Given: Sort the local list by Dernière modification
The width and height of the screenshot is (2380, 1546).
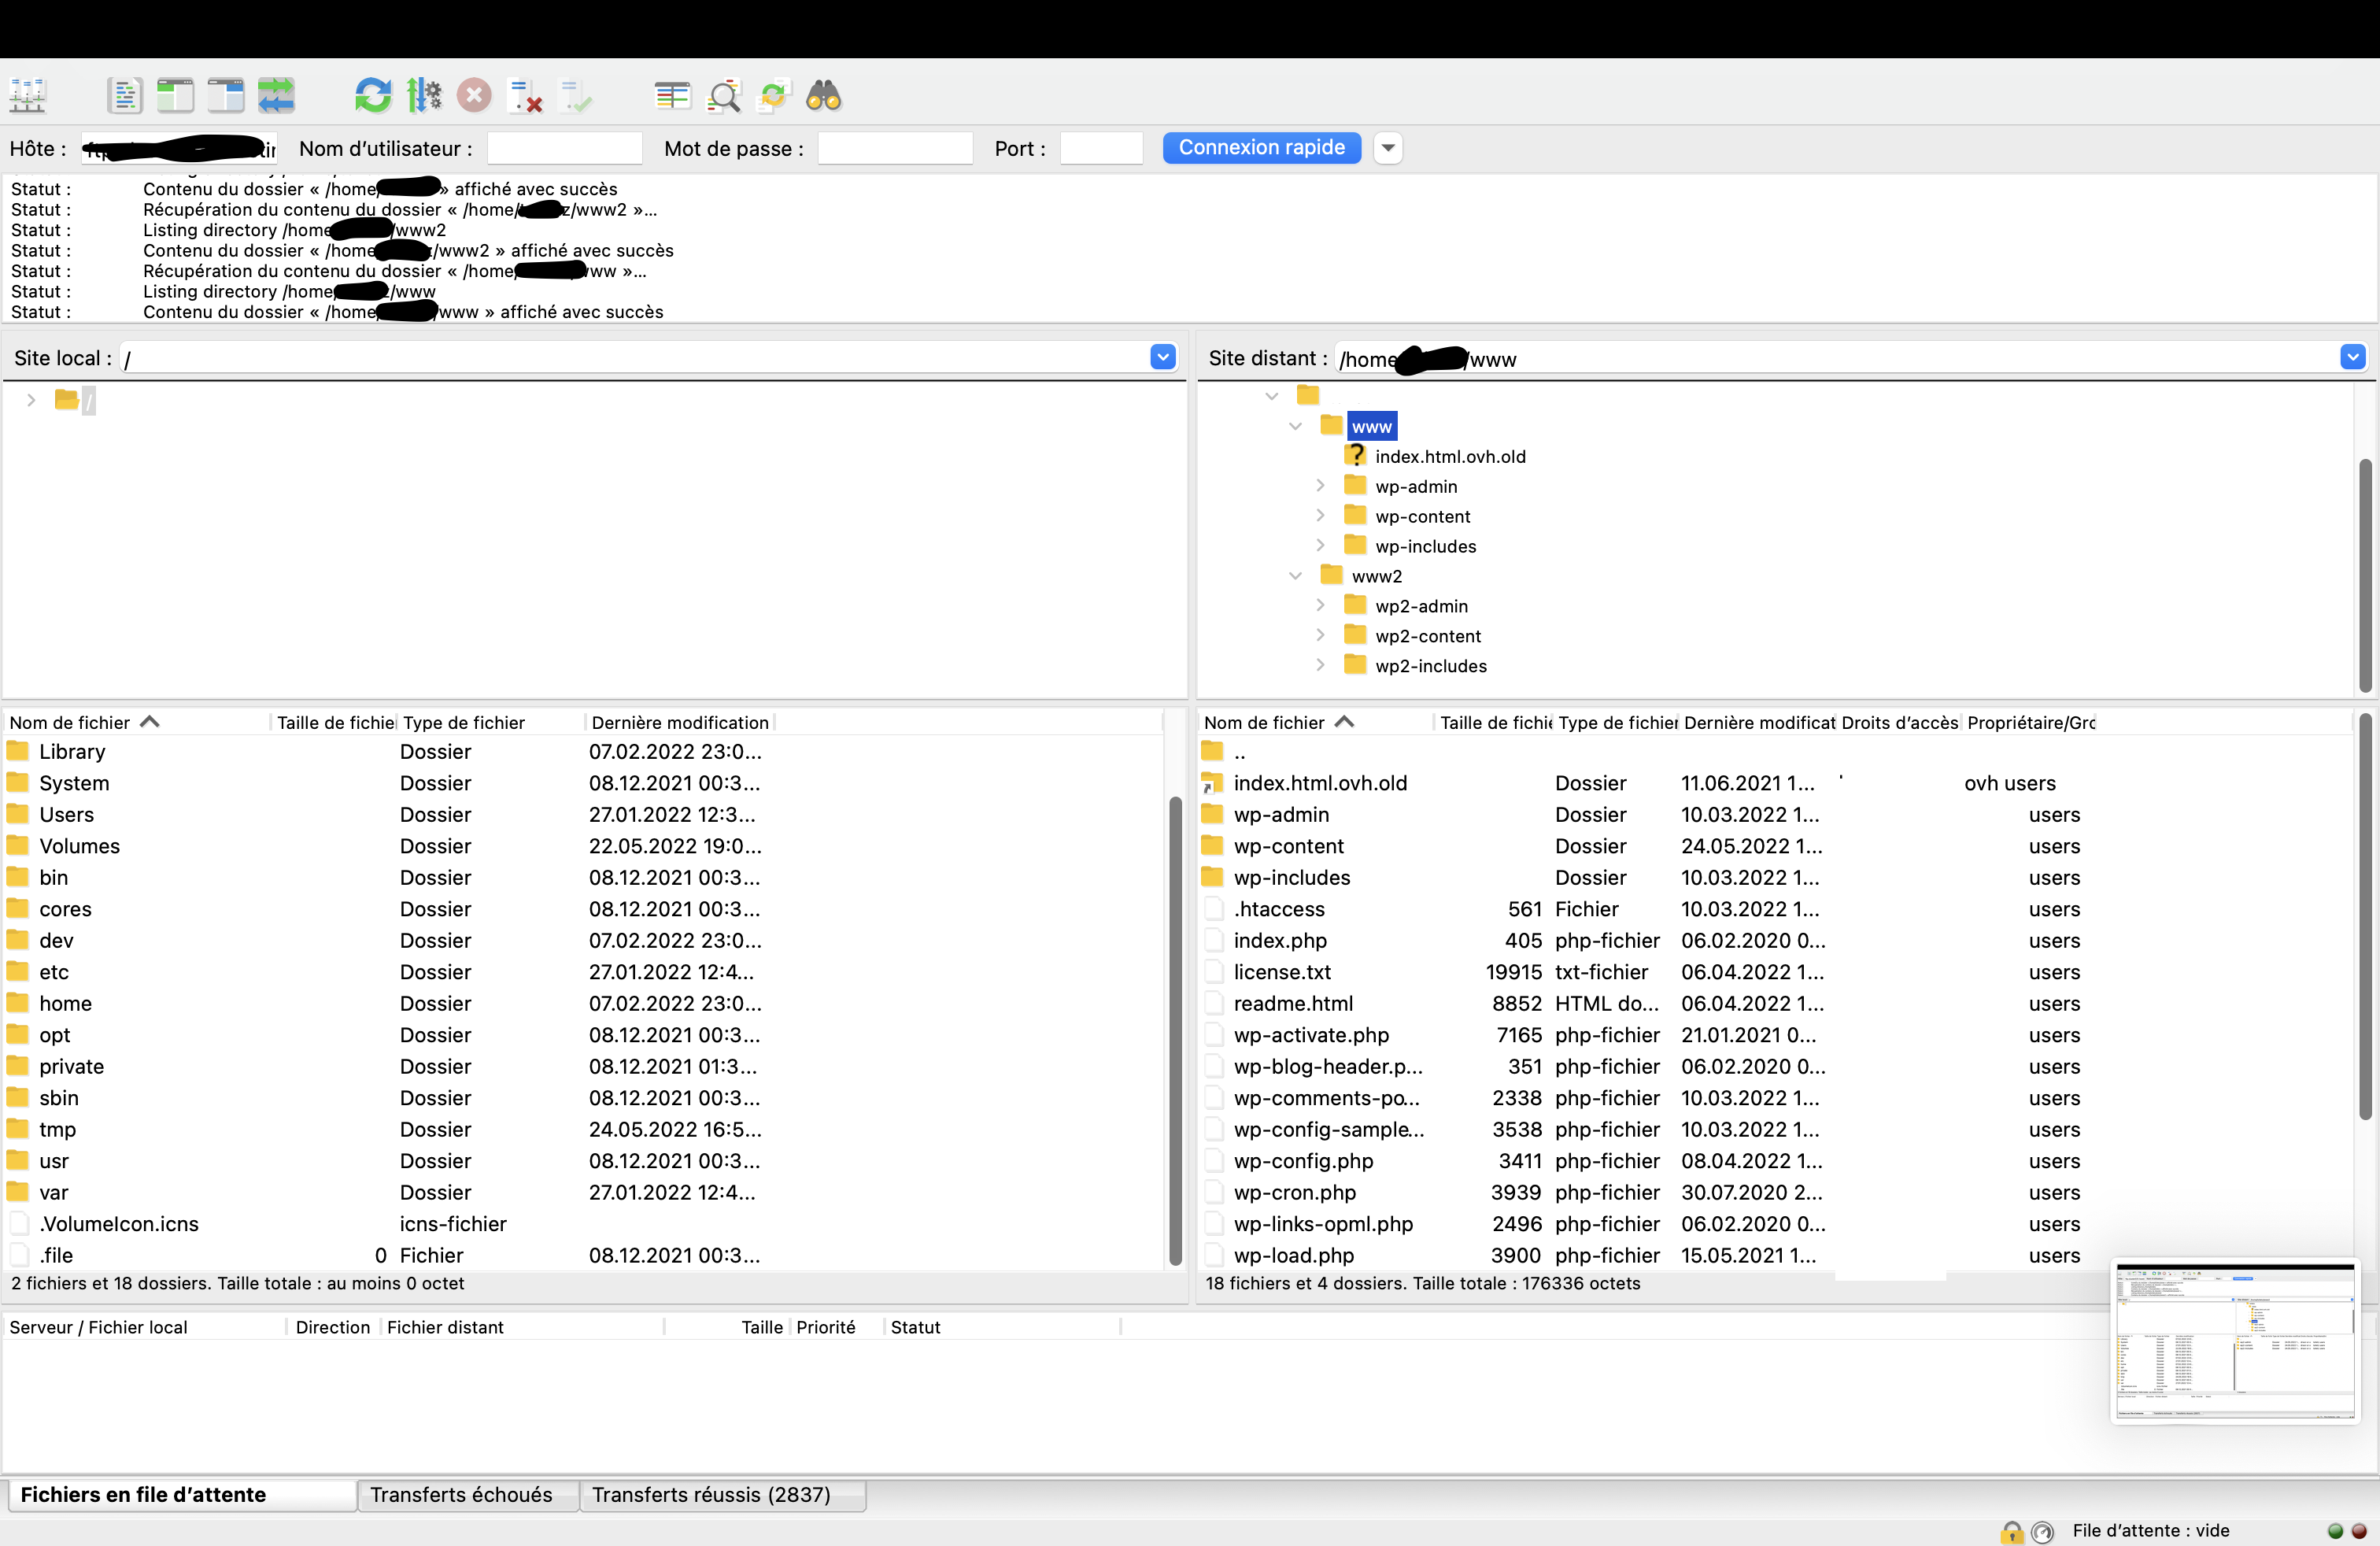Looking at the screenshot, I should point(680,722).
